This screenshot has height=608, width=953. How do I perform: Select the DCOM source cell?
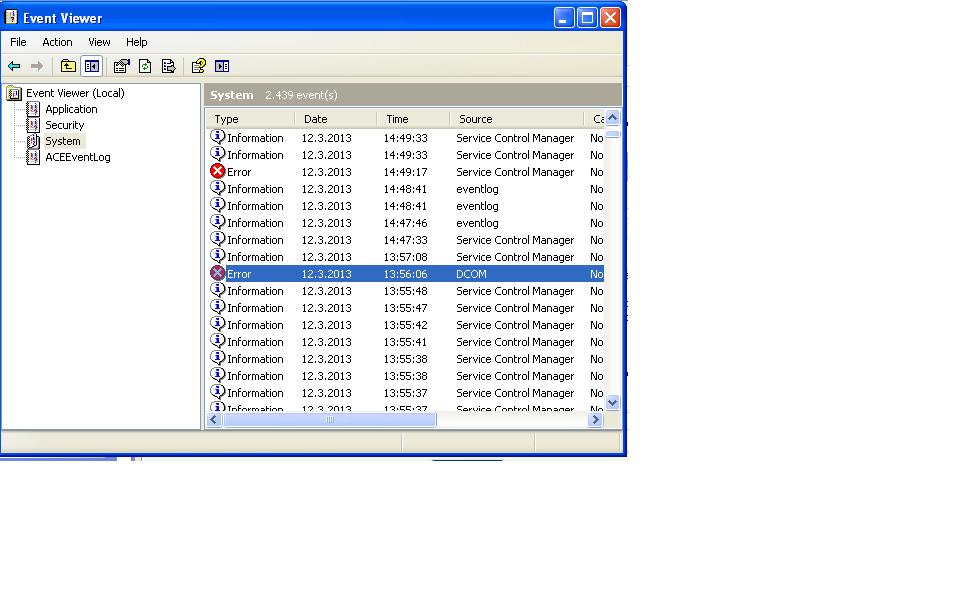tap(472, 274)
